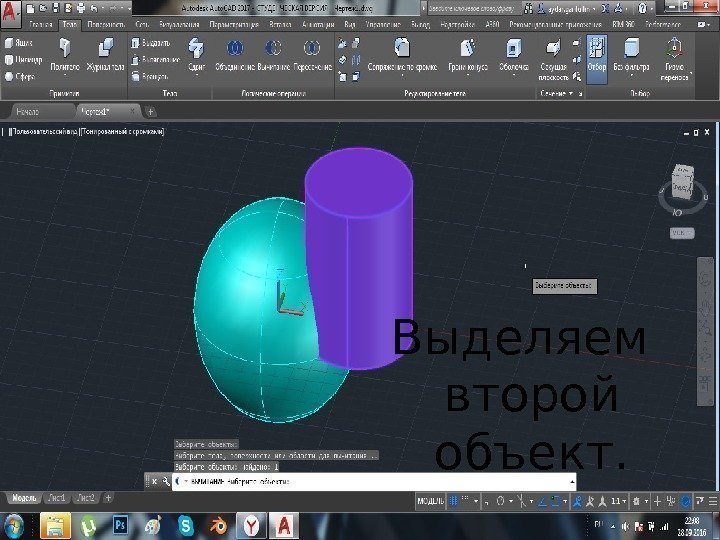The height and width of the screenshot is (540, 720).
Task: Print the drawing using the plotter icon
Action: coord(81,8)
